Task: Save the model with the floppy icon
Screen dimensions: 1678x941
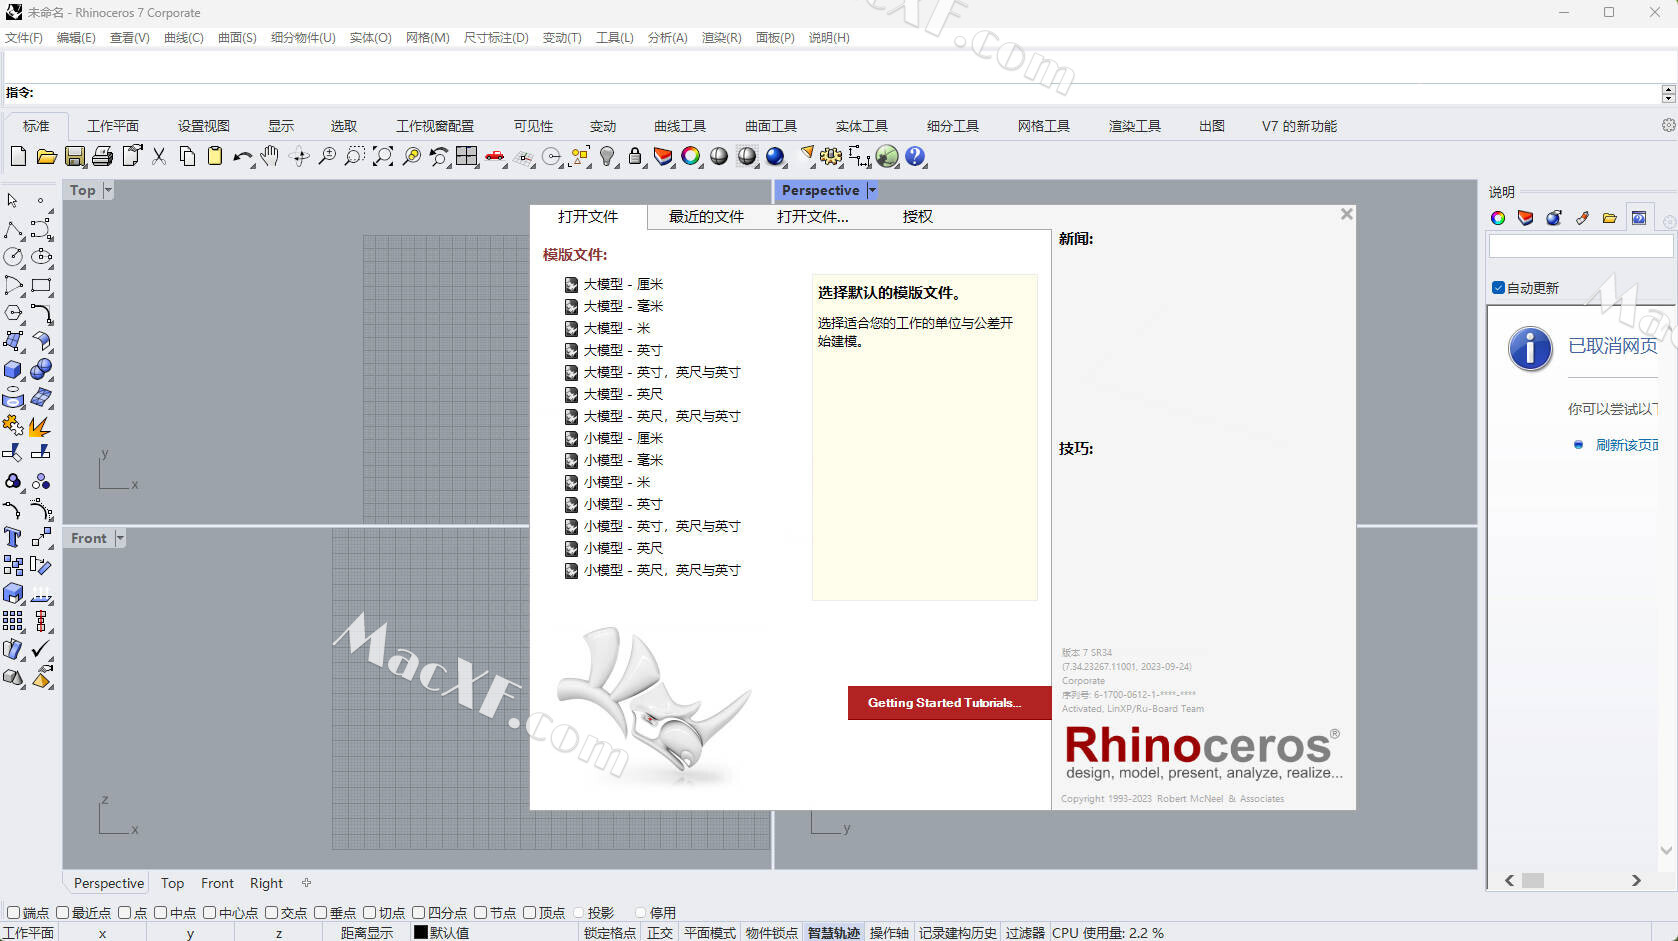Action: pyautogui.click(x=74, y=156)
